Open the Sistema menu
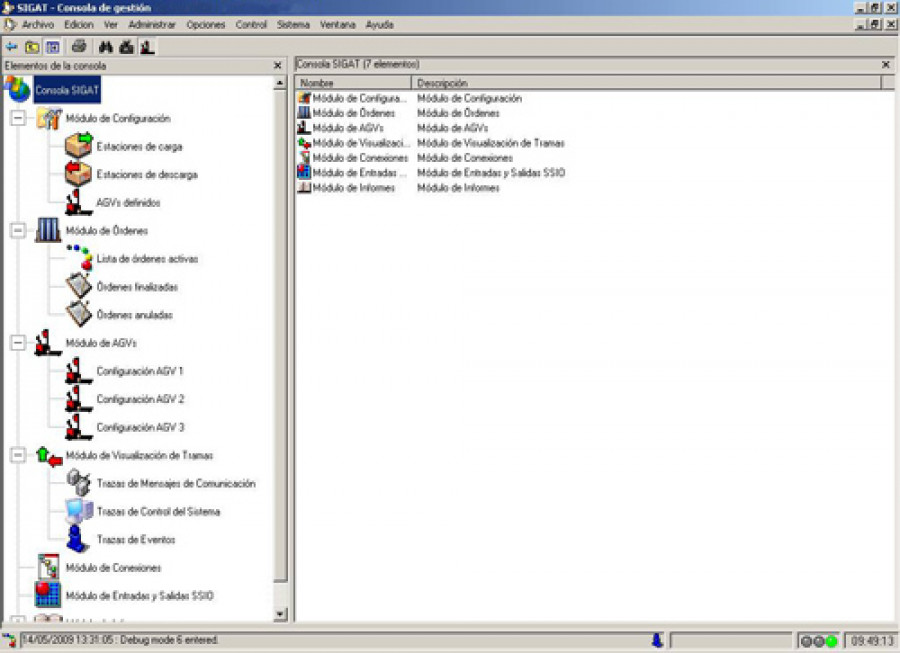900x653 pixels. coord(293,25)
